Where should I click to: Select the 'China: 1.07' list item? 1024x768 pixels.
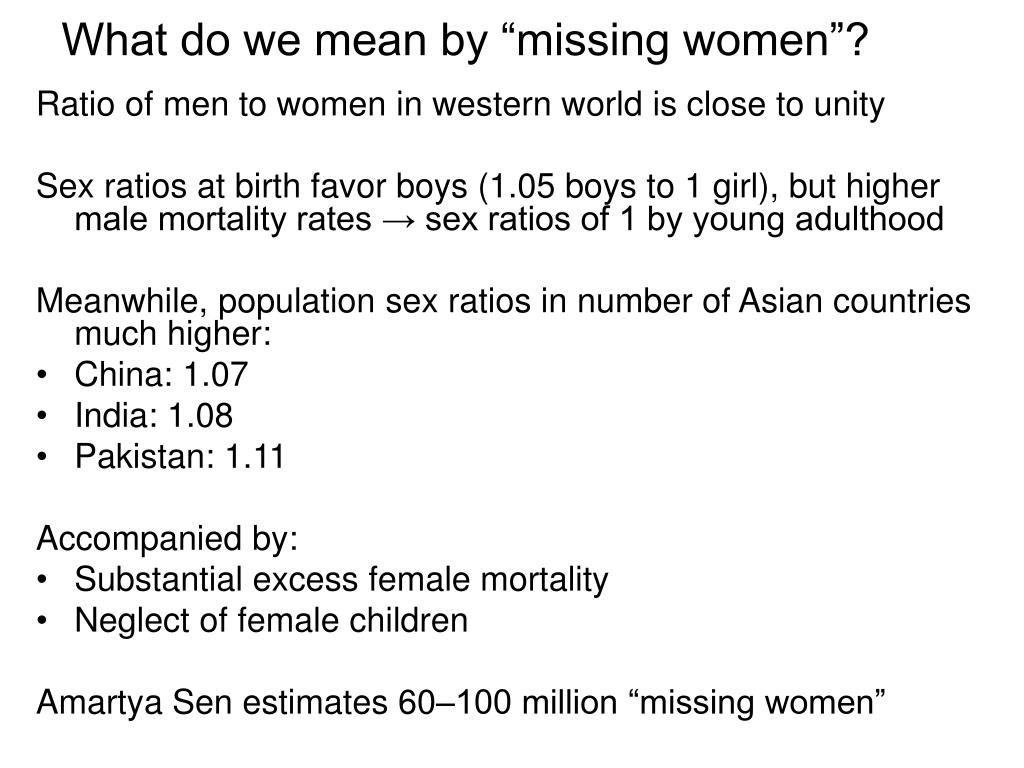(161, 375)
